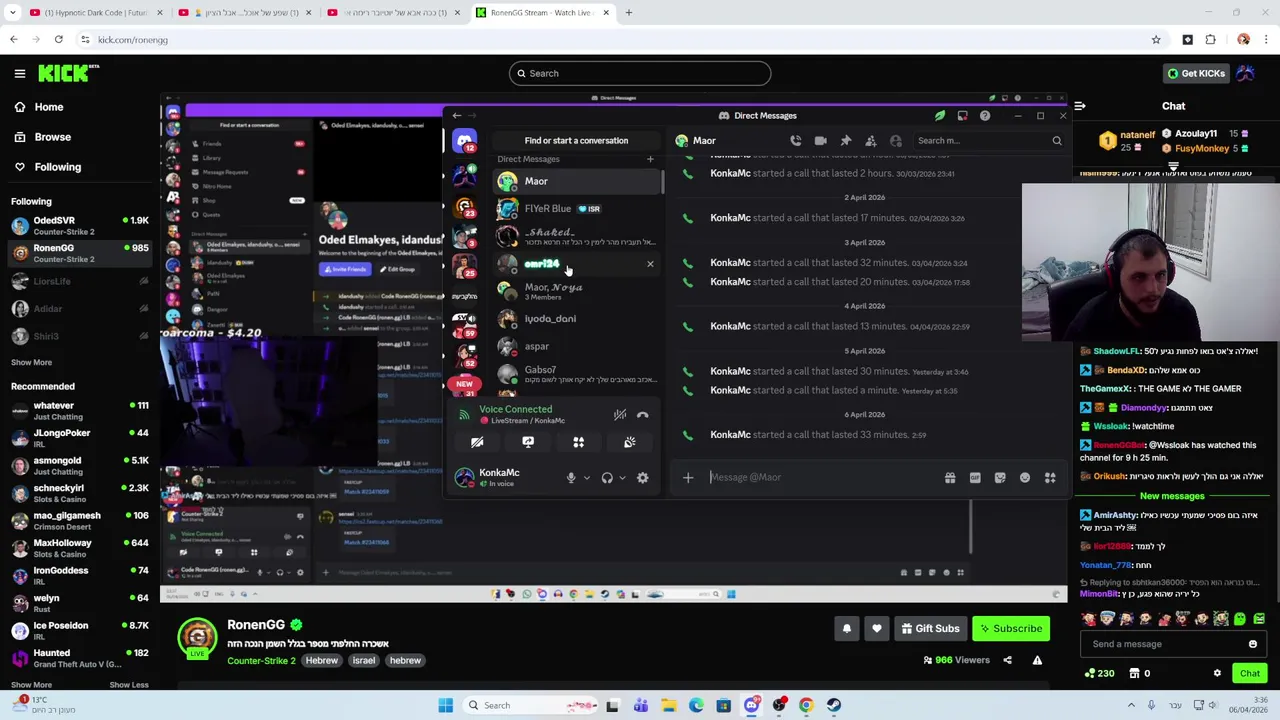Open the Kick hamburger sidebar menu
This screenshot has width=1280, height=720.
click(19, 73)
